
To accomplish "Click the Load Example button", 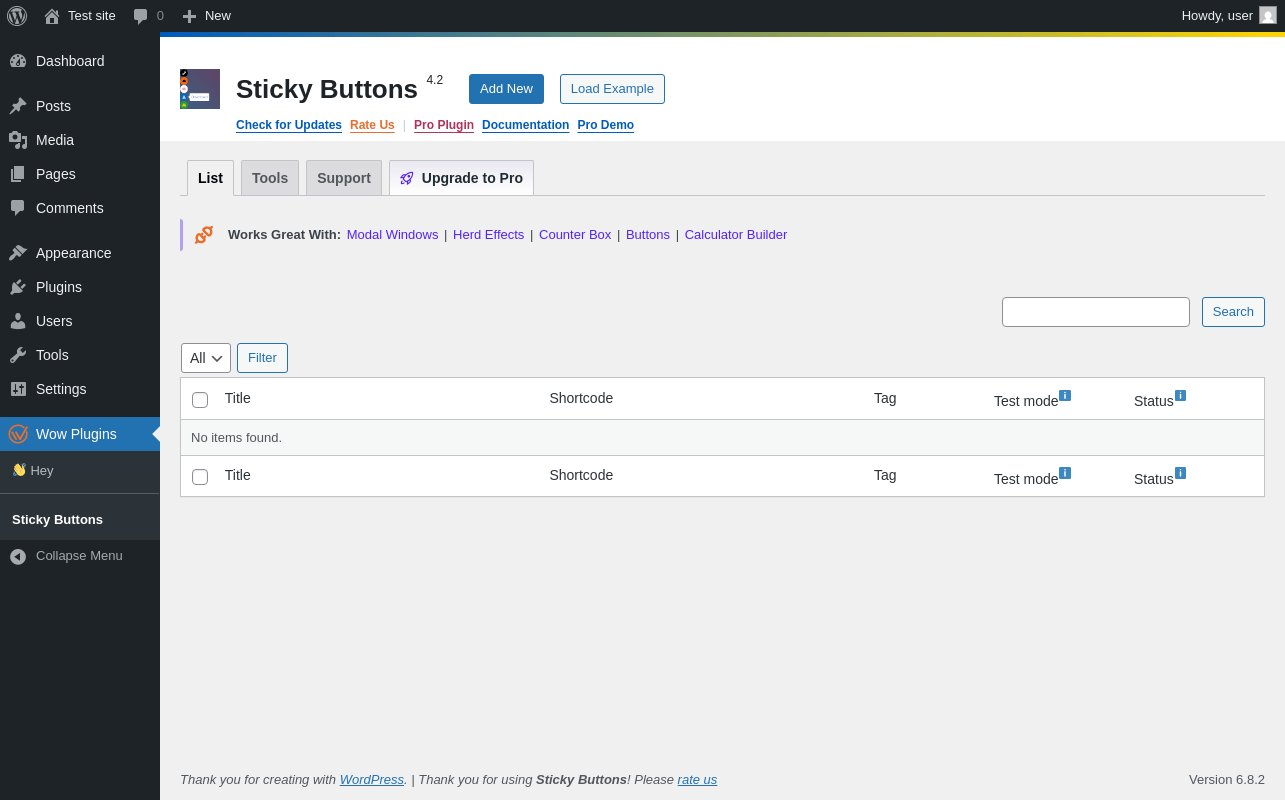I will [612, 89].
